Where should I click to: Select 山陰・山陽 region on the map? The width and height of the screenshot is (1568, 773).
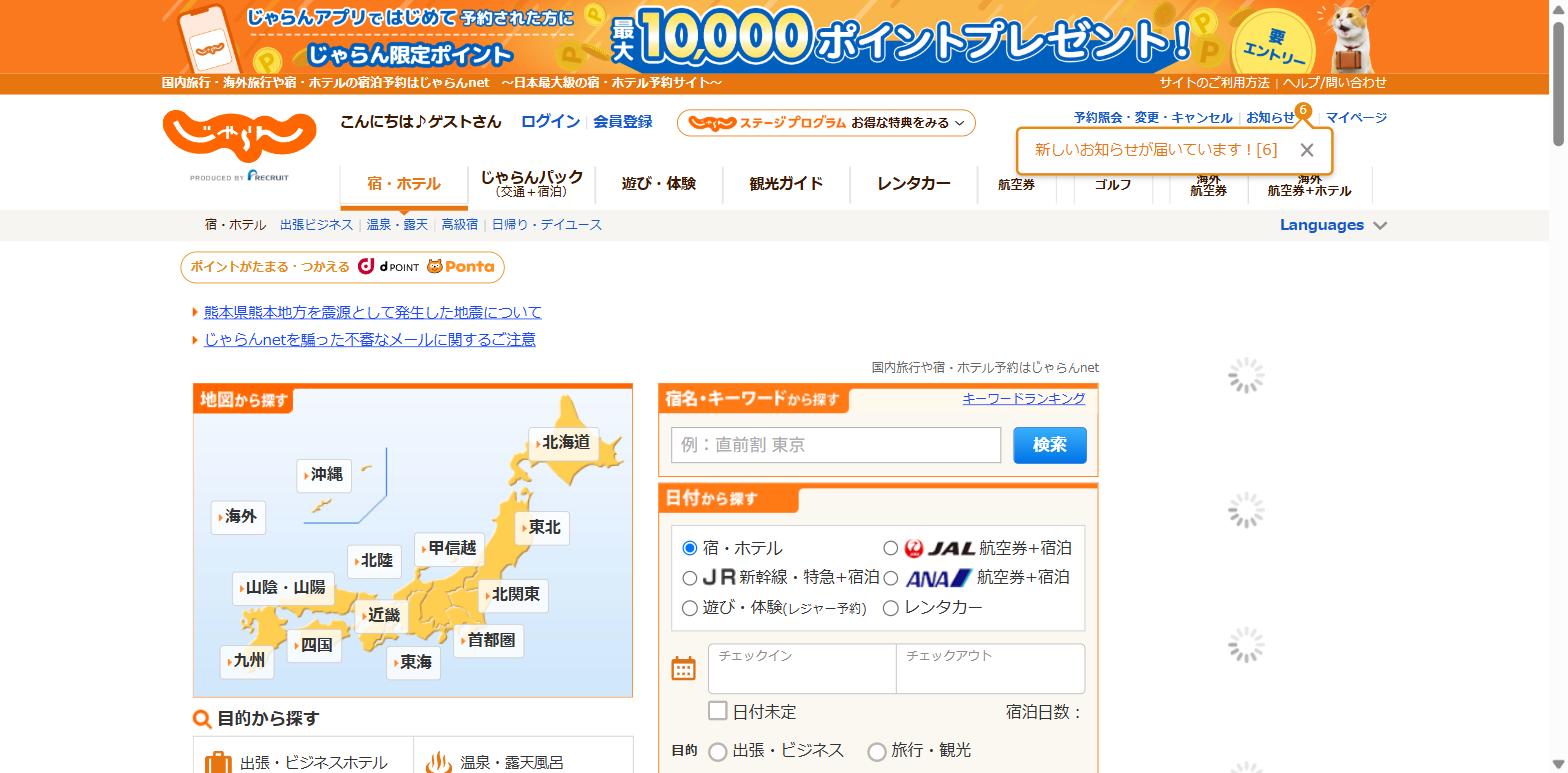tap(284, 587)
